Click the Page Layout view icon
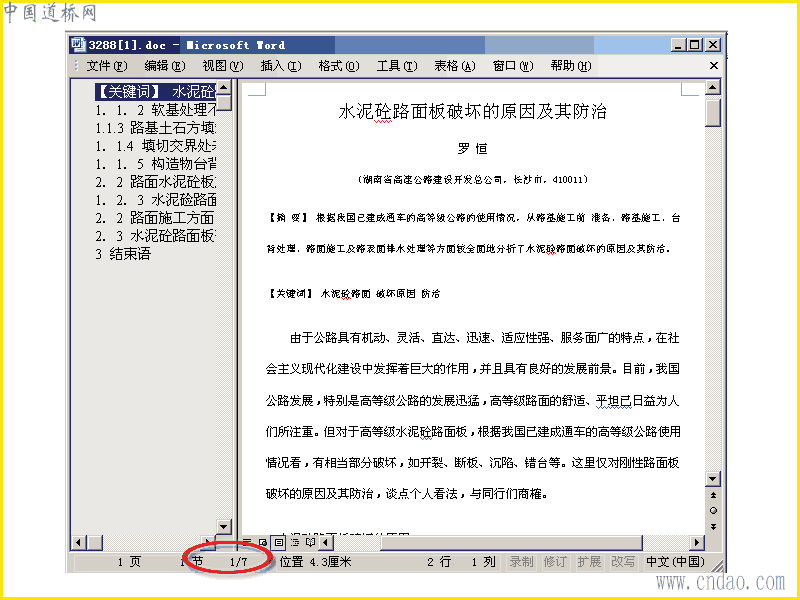The height and width of the screenshot is (600, 800). (x=279, y=541)
